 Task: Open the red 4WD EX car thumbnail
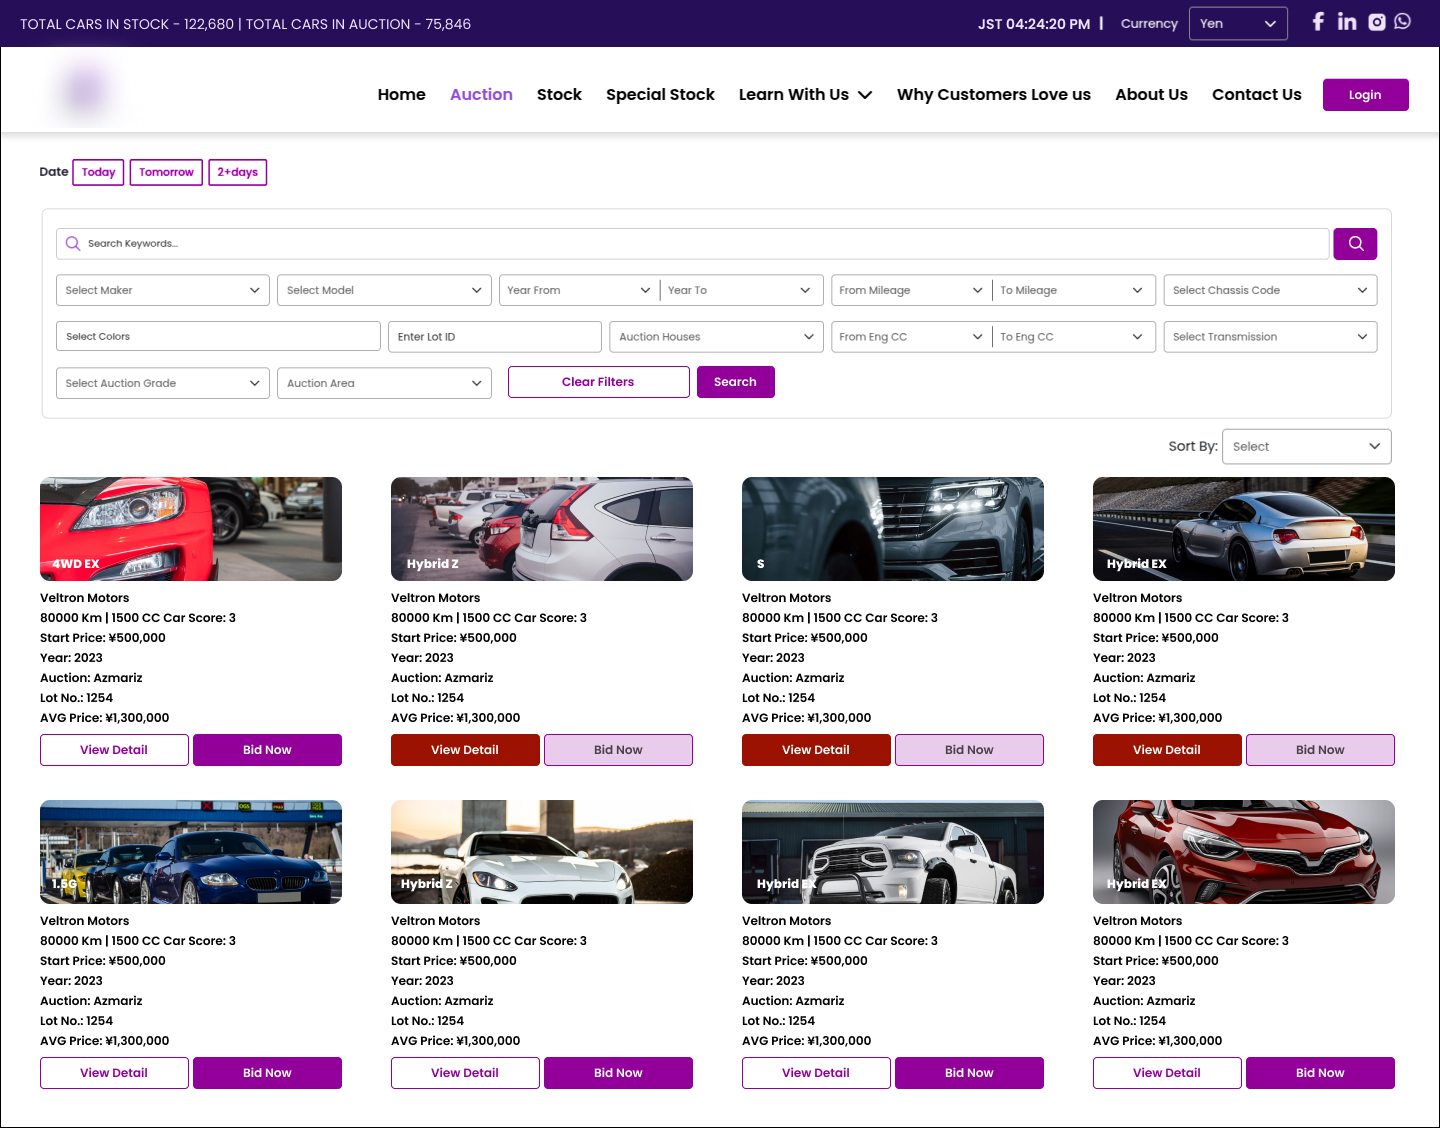[191, 529]
